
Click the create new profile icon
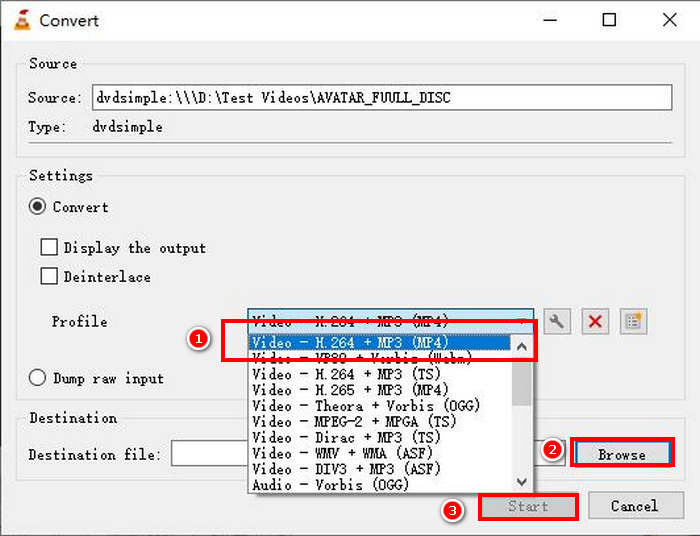(633, 321)
